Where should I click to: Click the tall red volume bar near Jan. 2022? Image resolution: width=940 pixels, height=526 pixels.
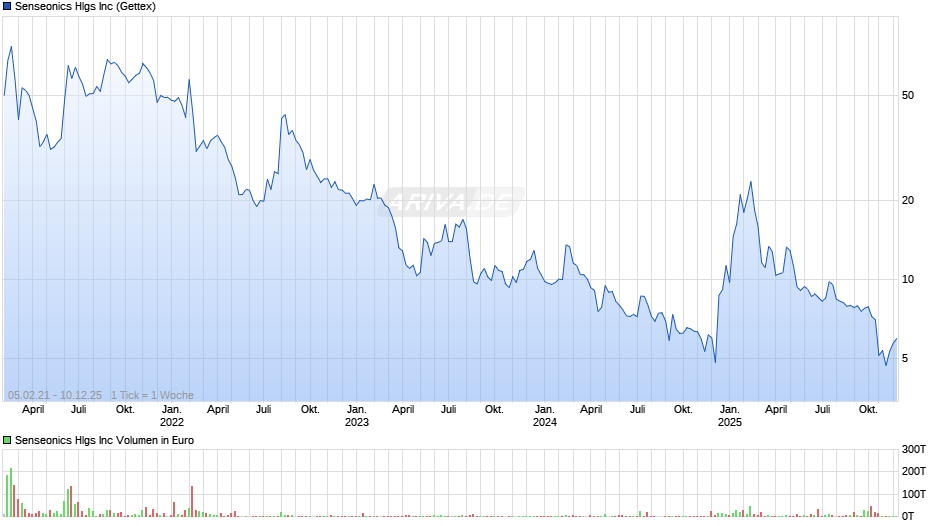192,501
